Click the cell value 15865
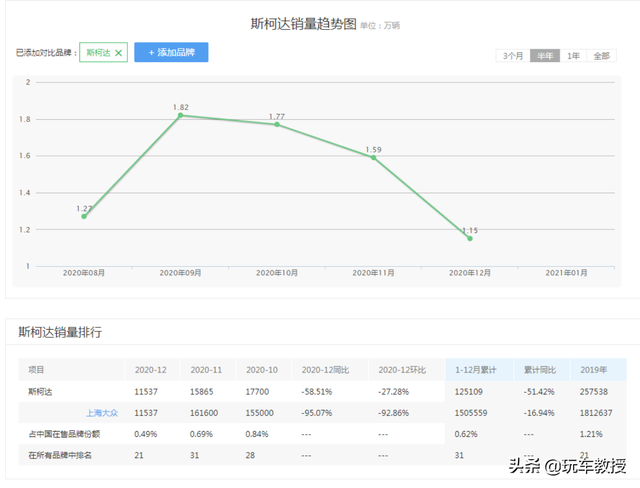The height and width of the screenshot is (488, 640). coord(202,392)
